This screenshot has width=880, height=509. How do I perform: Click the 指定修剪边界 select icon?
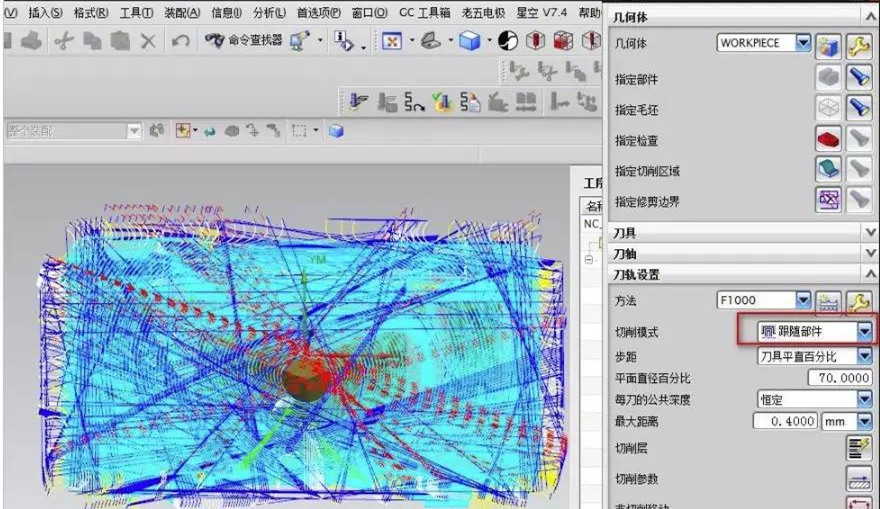828,202
